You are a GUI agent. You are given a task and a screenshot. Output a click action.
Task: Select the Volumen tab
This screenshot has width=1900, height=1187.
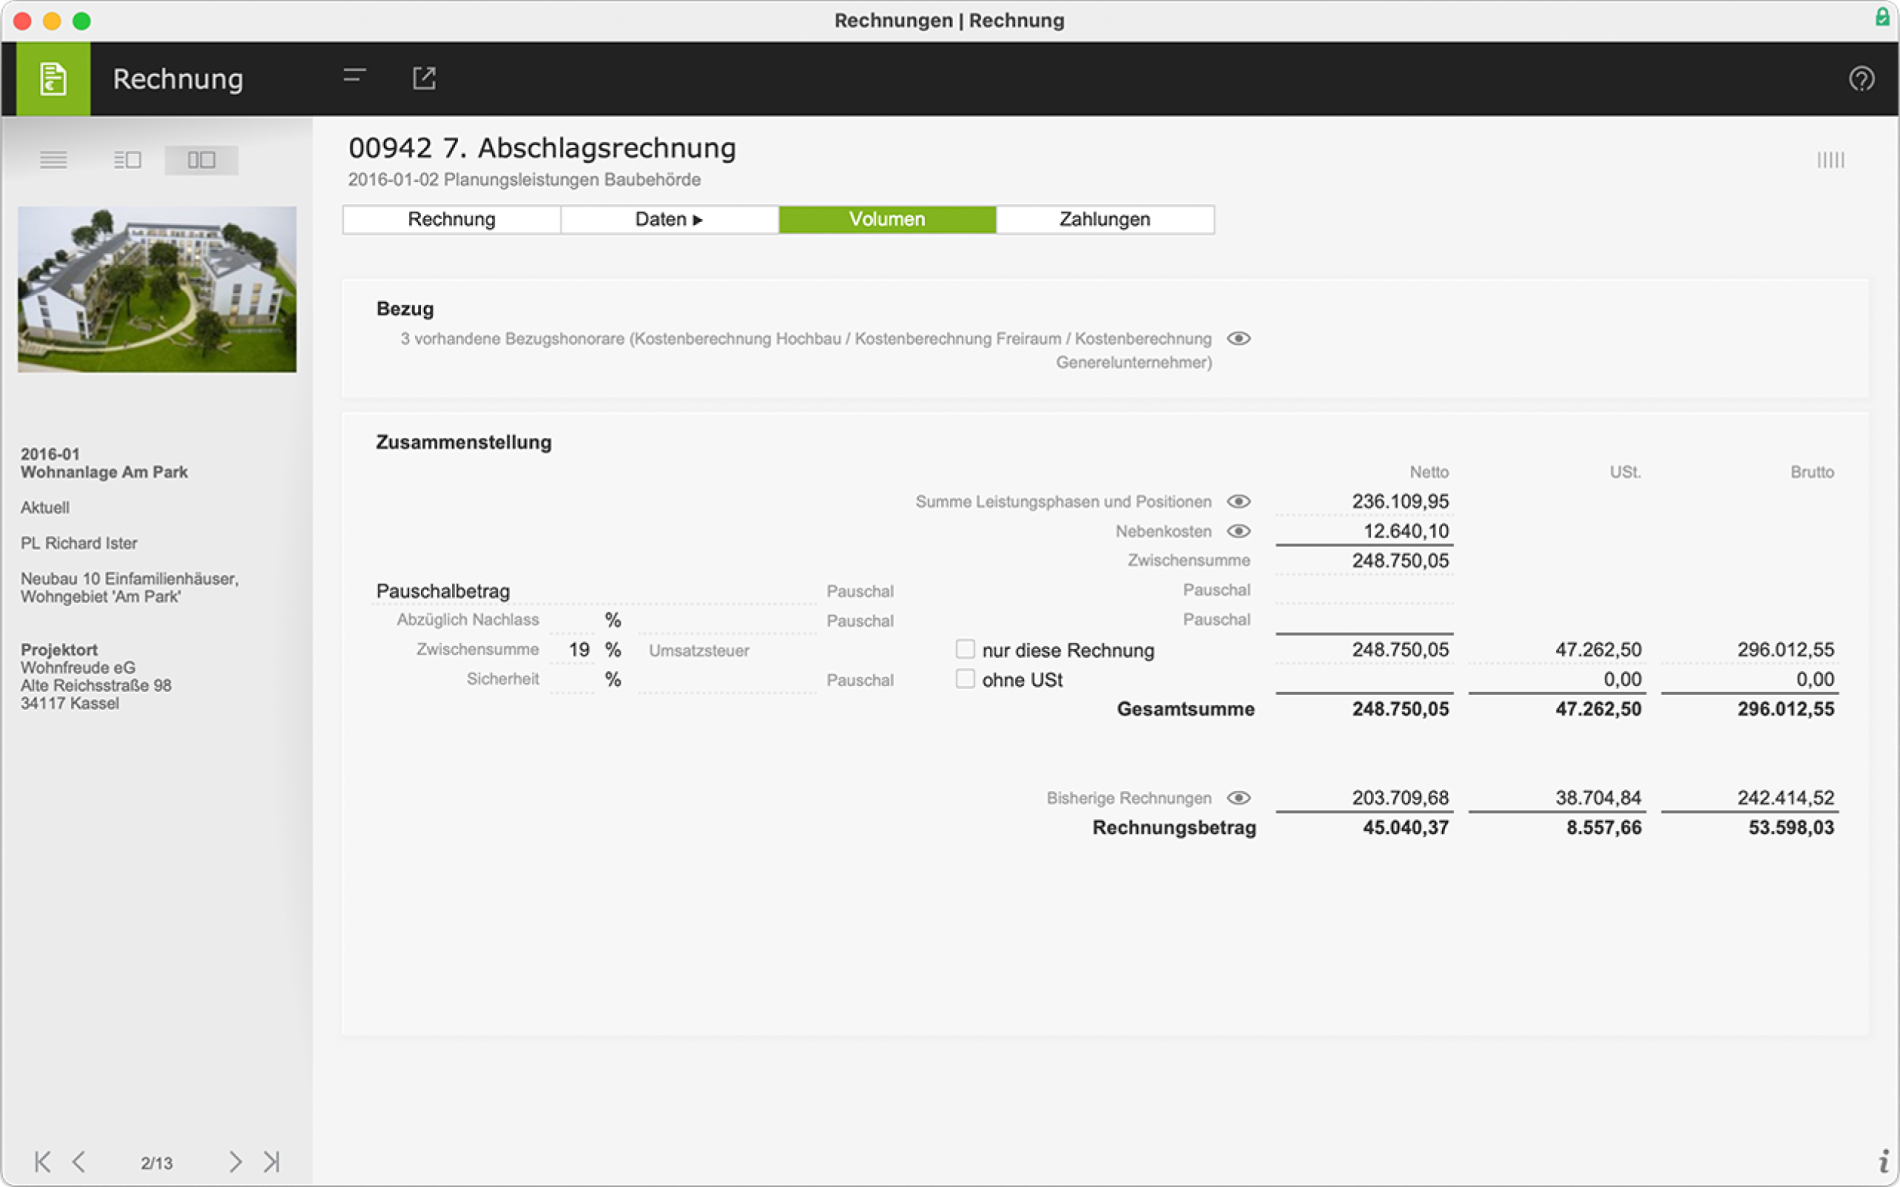(x=887, y=219)
